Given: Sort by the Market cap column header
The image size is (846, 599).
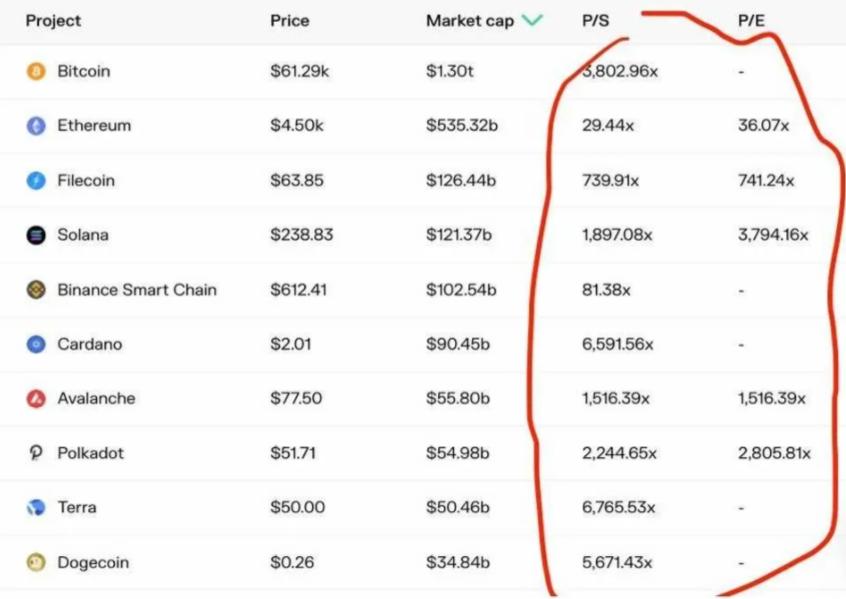Looking at the screenshot, I should click(x=469, y=21).
